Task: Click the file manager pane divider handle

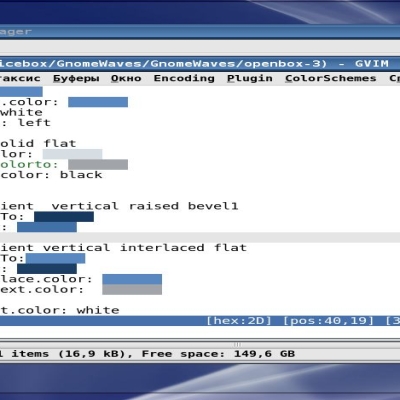Action: (x=237, y=344)
